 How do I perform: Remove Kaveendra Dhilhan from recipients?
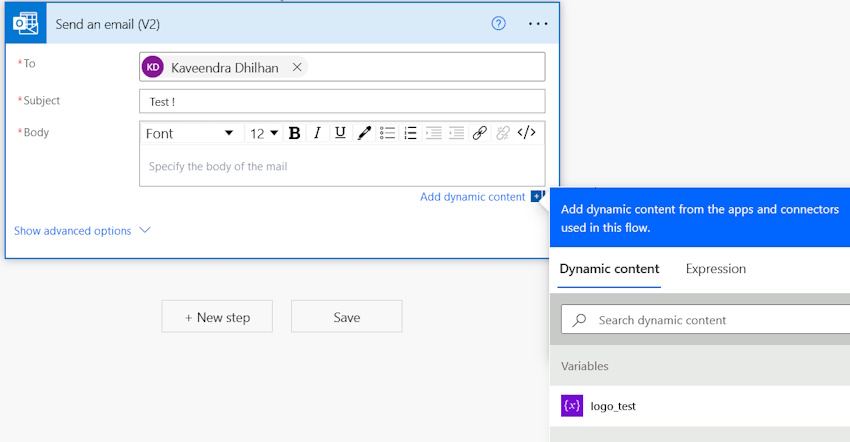point(297,67)
